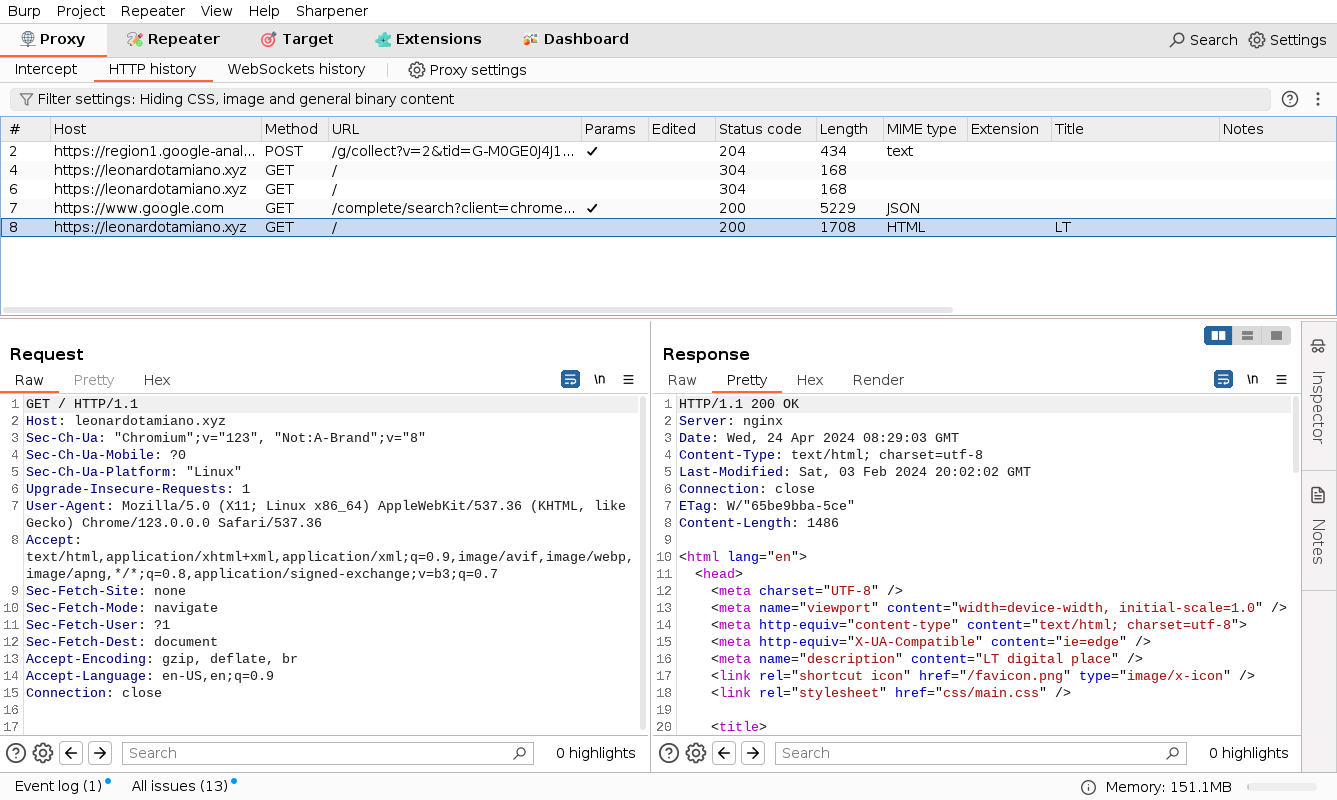Open the HTTP history kebab options menu
Viewport: 1337px width, 800px height.
click(1318, 99)
